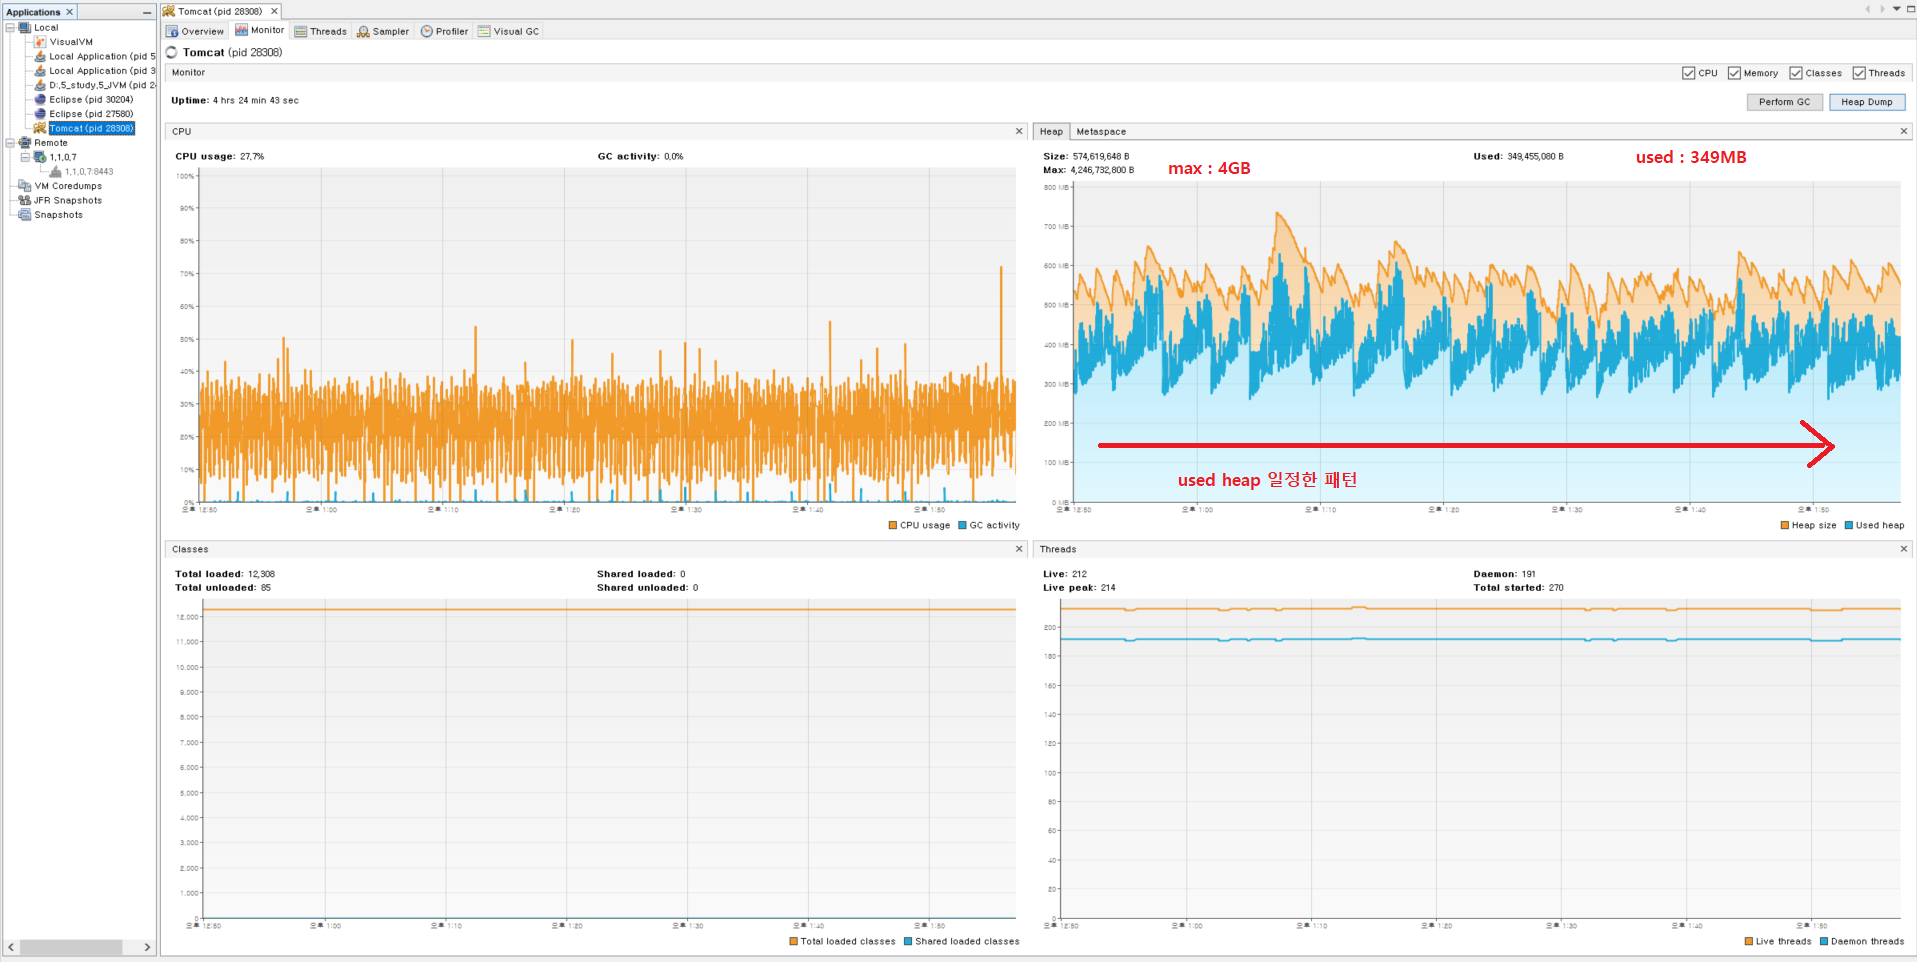Close the Classes graph panel
The height and width of the screenshot is (962, 1917).
tap(1019, 549)
